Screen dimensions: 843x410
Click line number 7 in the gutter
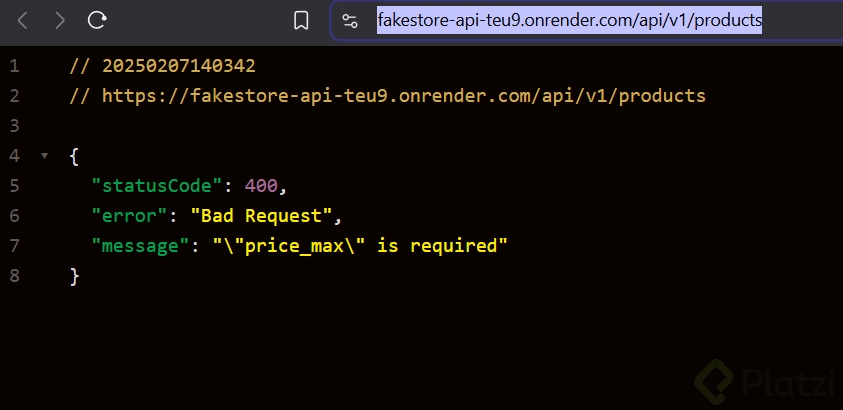[13, 246]
